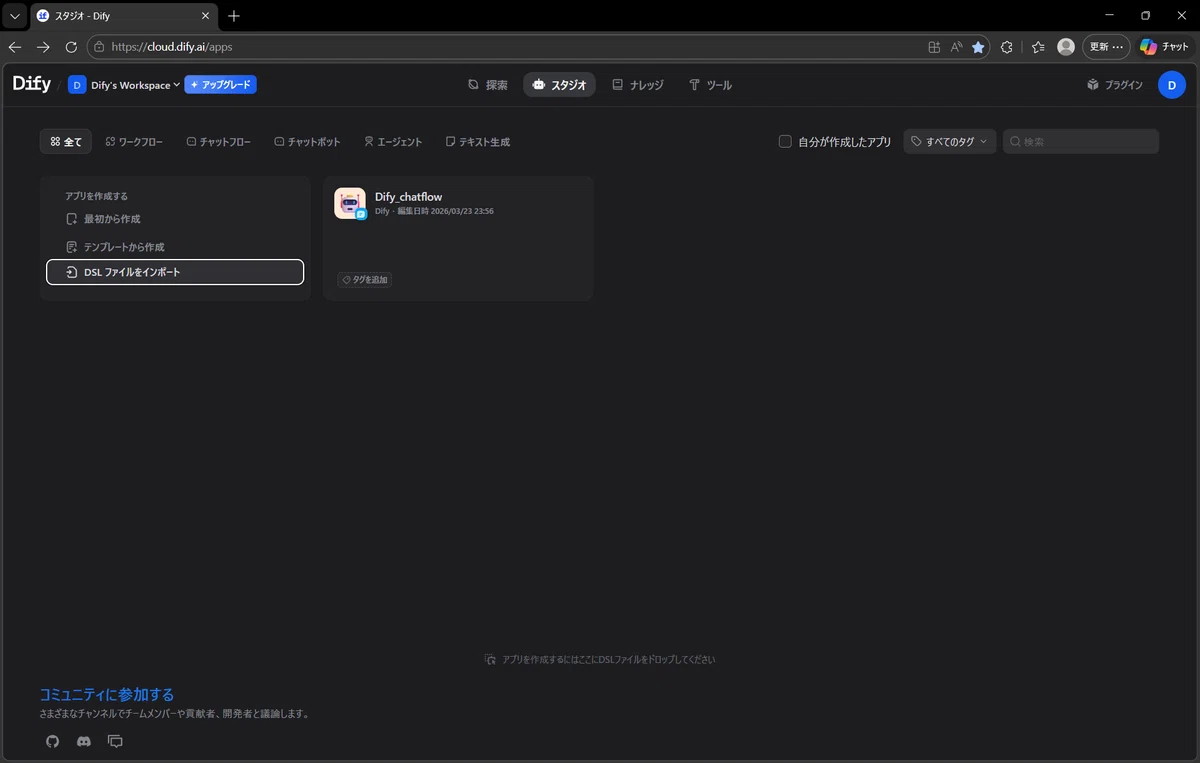Click site info lock icon
1200x763 pixels.
(98, 47)
